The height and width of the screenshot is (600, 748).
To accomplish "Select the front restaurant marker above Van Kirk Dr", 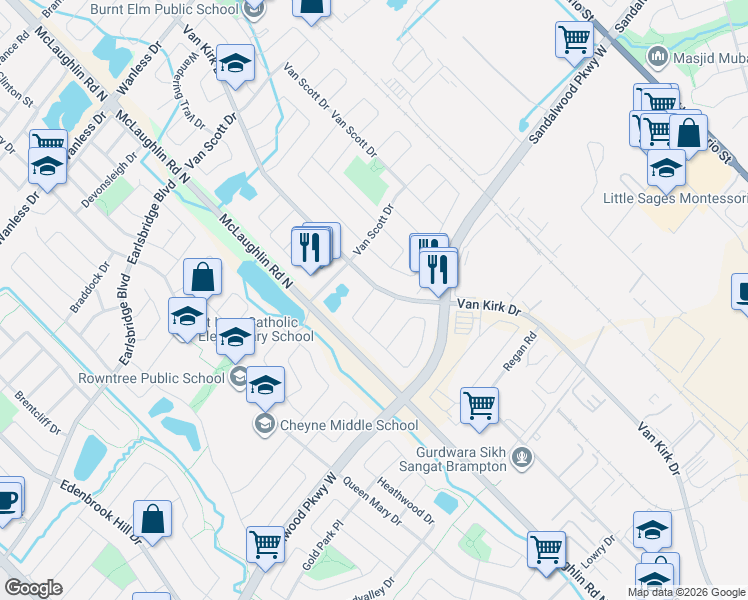I will (x=438, y=270).
